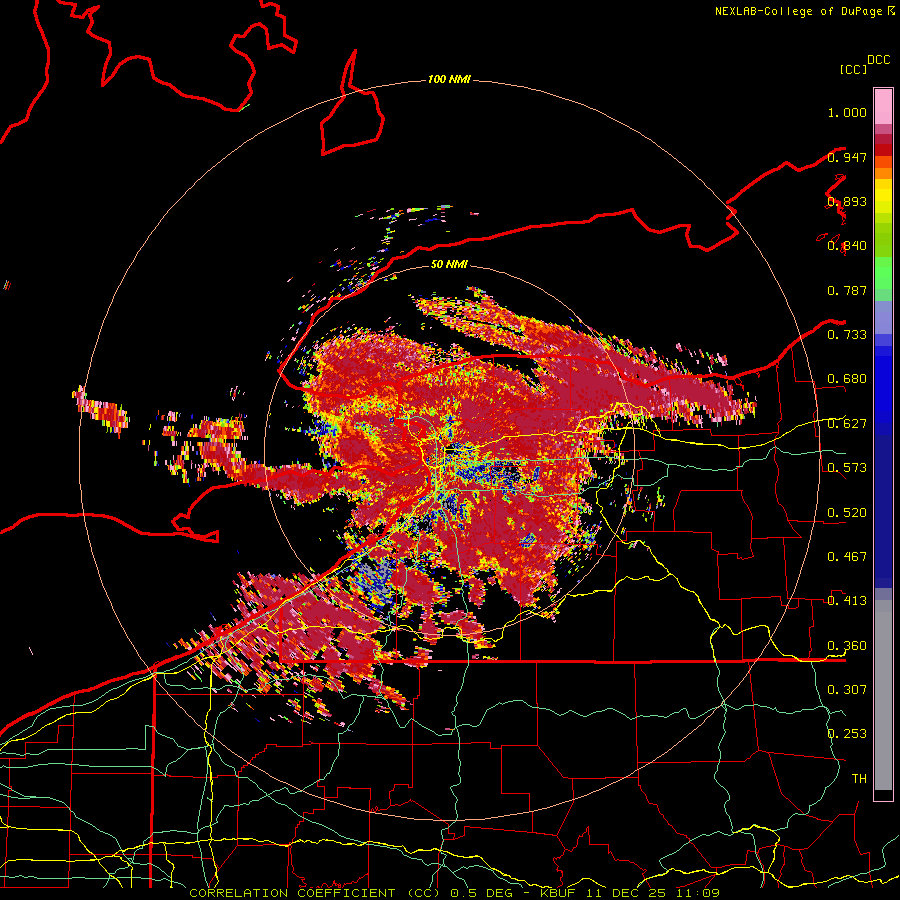Click the pink top segment of color bar
Viewport: 900px width, 900px height.
883,106
